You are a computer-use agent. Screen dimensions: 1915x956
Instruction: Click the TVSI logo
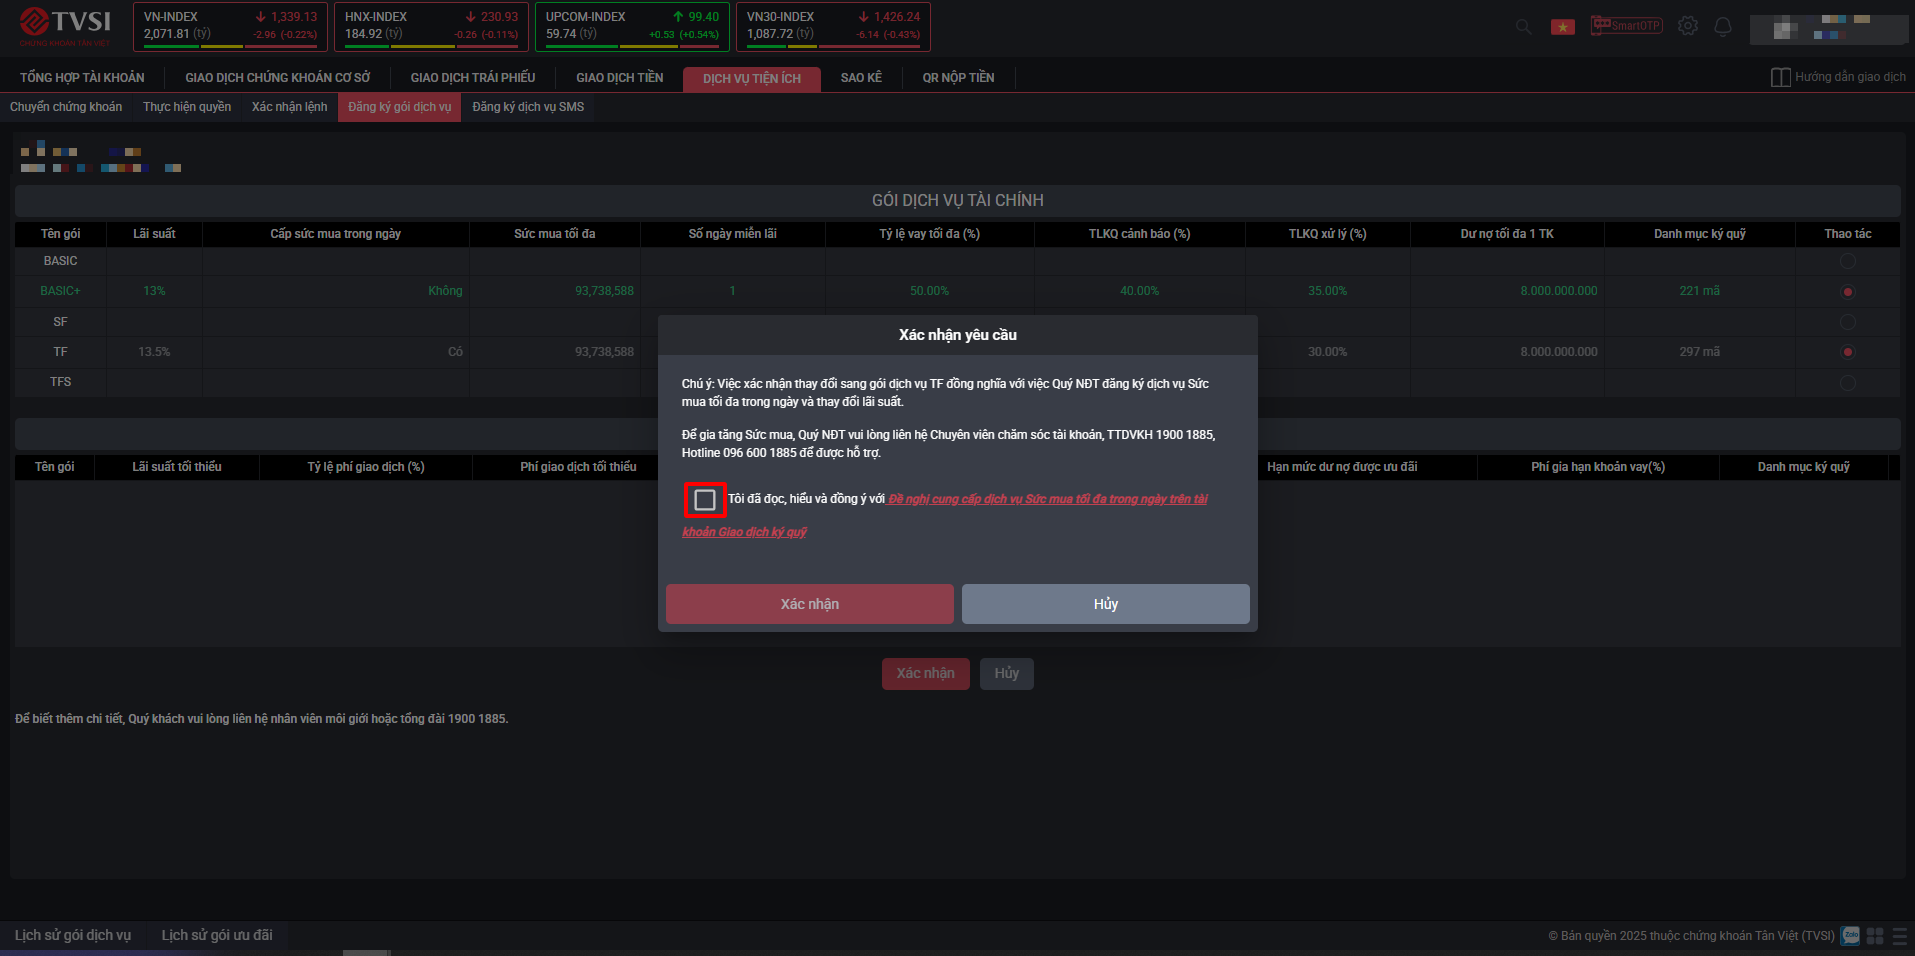pyautogui.click(x=66, y=26)
